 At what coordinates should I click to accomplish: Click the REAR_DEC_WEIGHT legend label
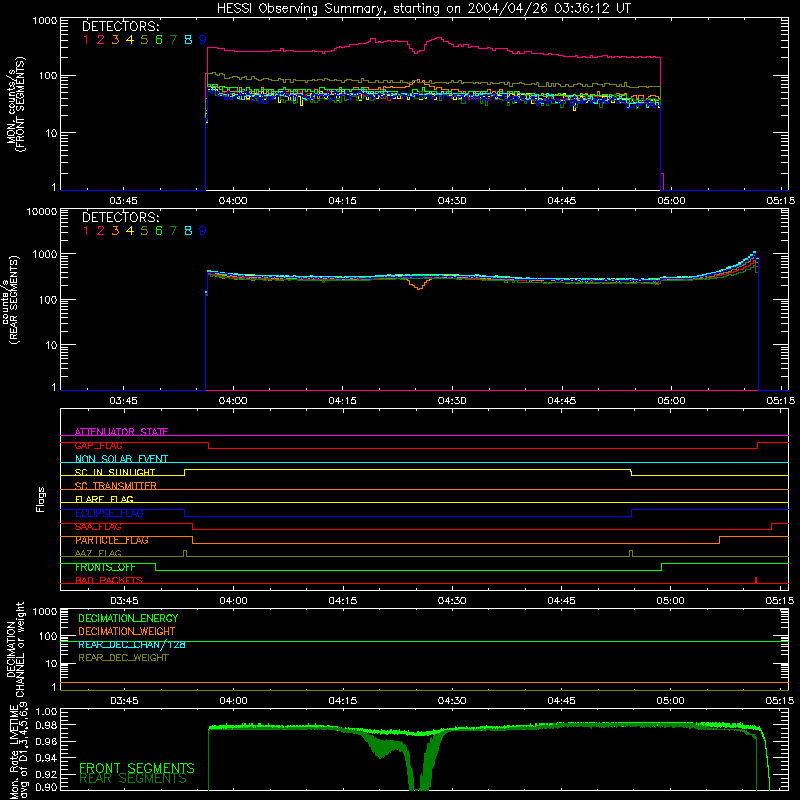pyautogui.click(x=123, y=658)
